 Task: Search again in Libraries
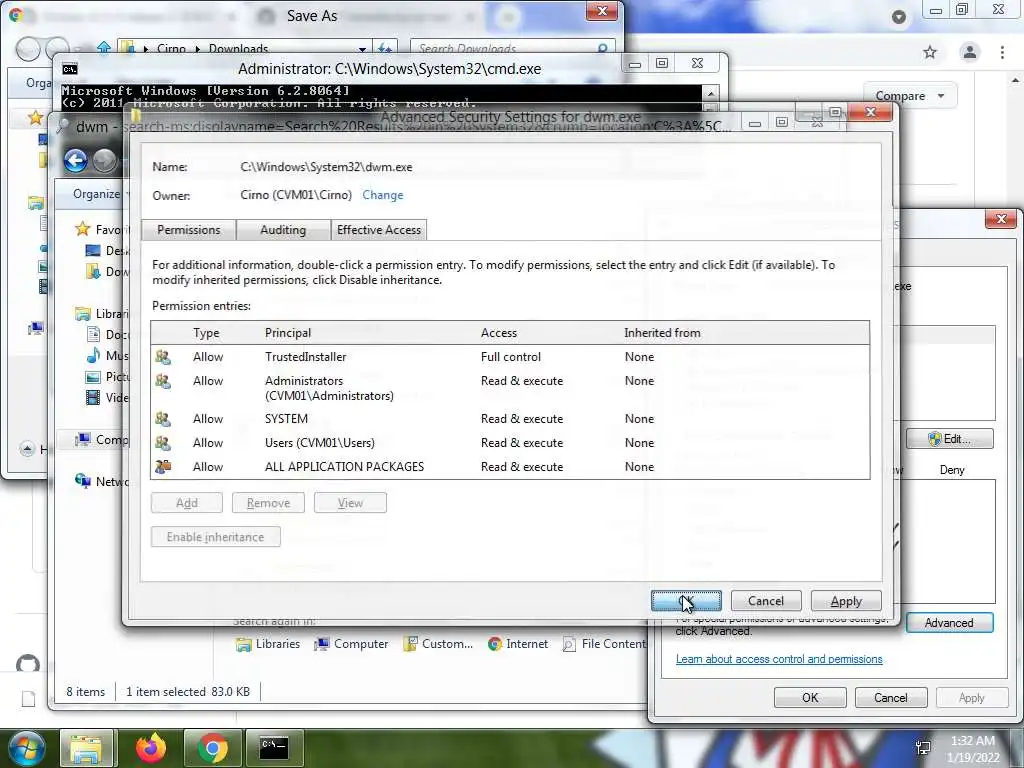click(268, 644)
